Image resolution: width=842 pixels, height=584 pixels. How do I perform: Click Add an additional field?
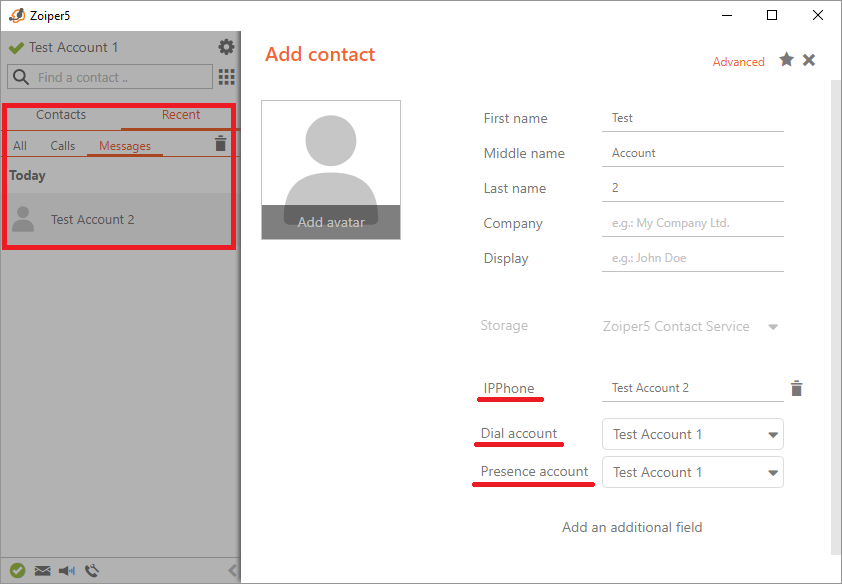point(632,527)
